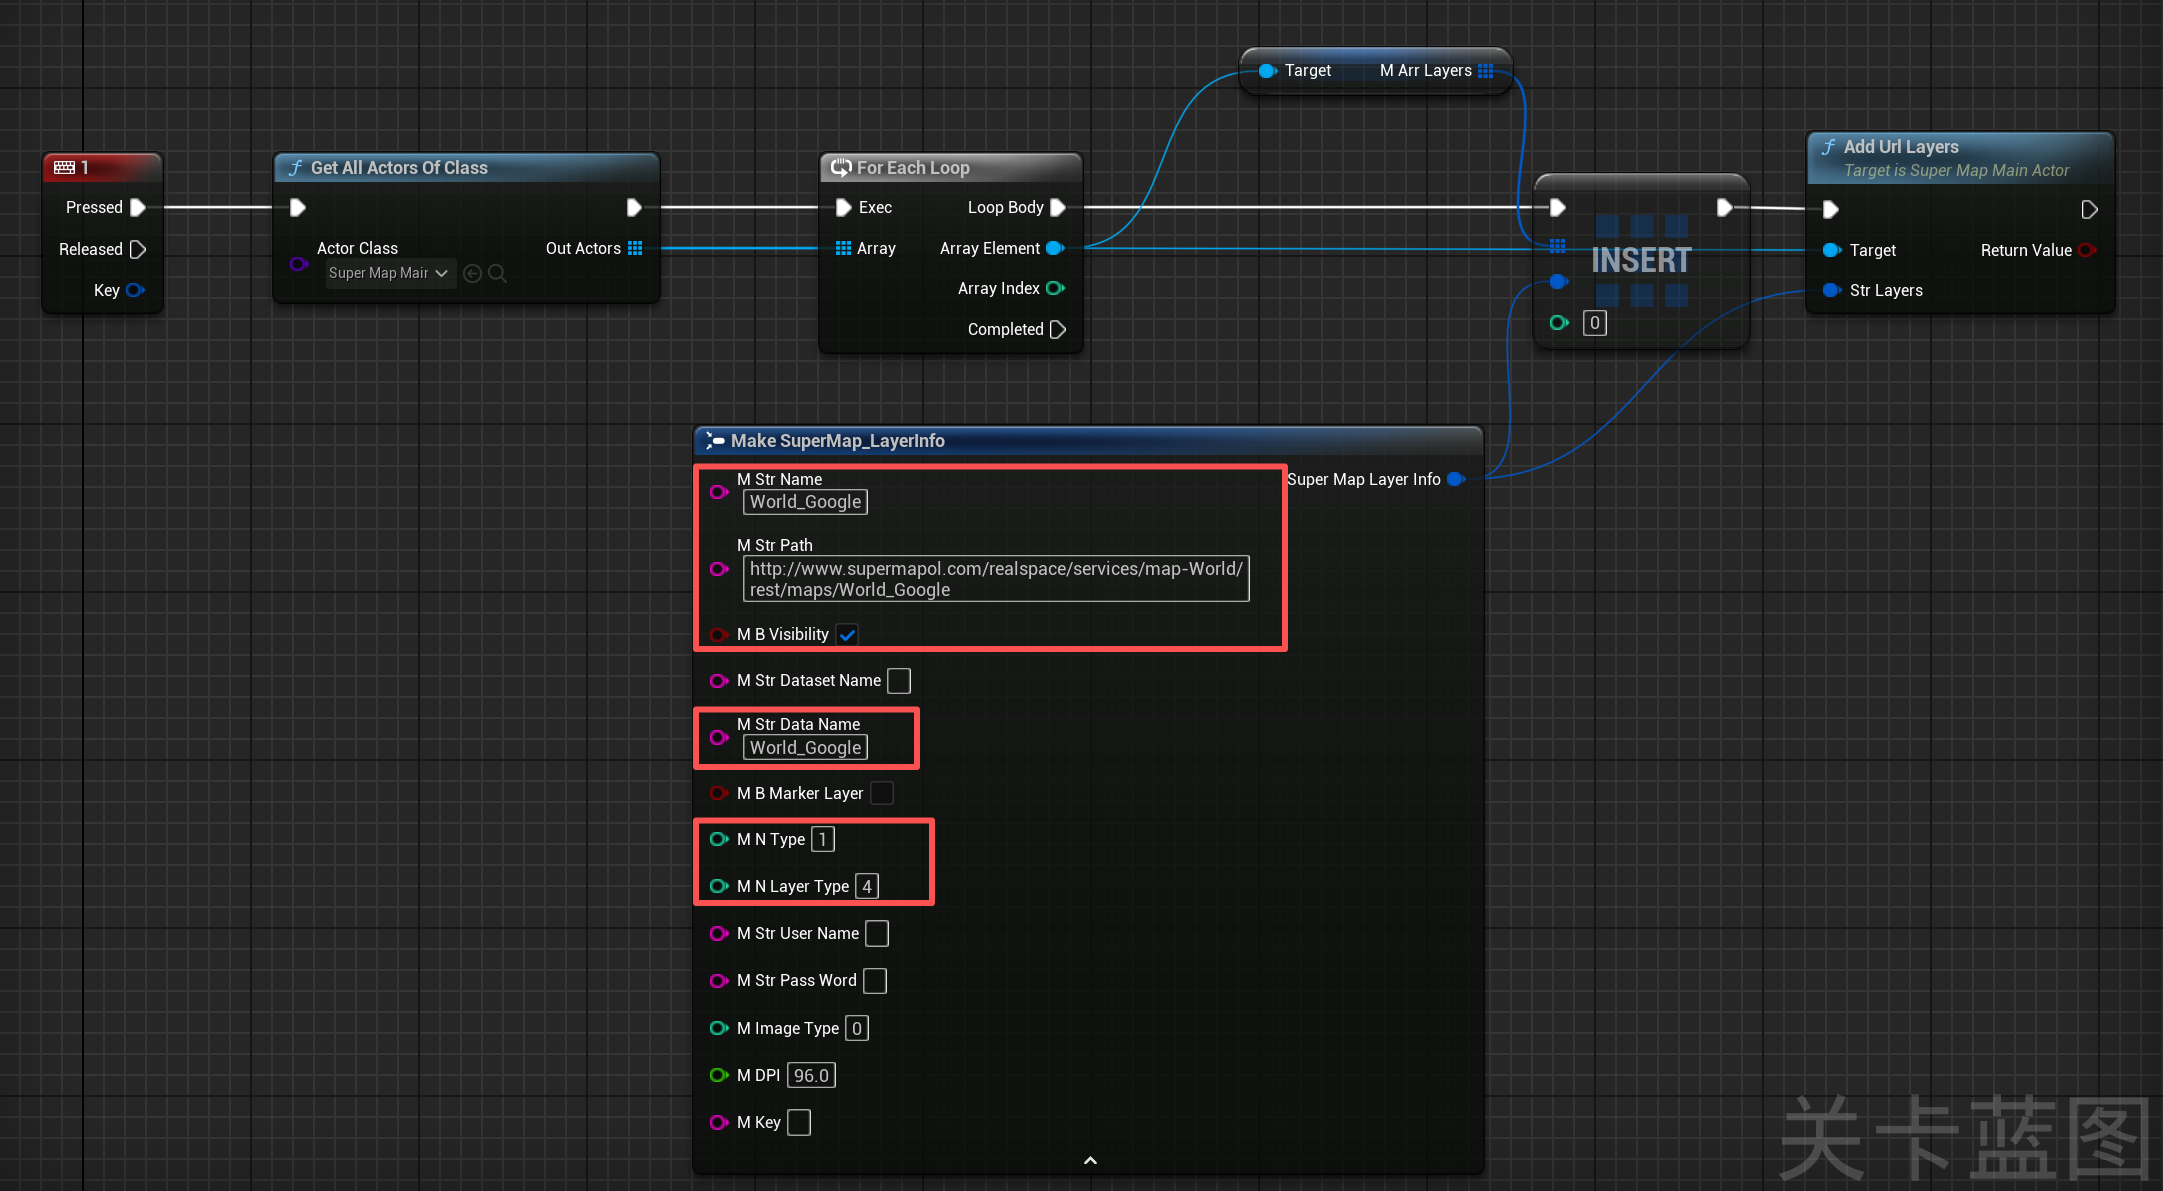Click the use-selected-asset arrow icon
Viewport: 2163px width, 1191px height.
click(x=473, y=273)
